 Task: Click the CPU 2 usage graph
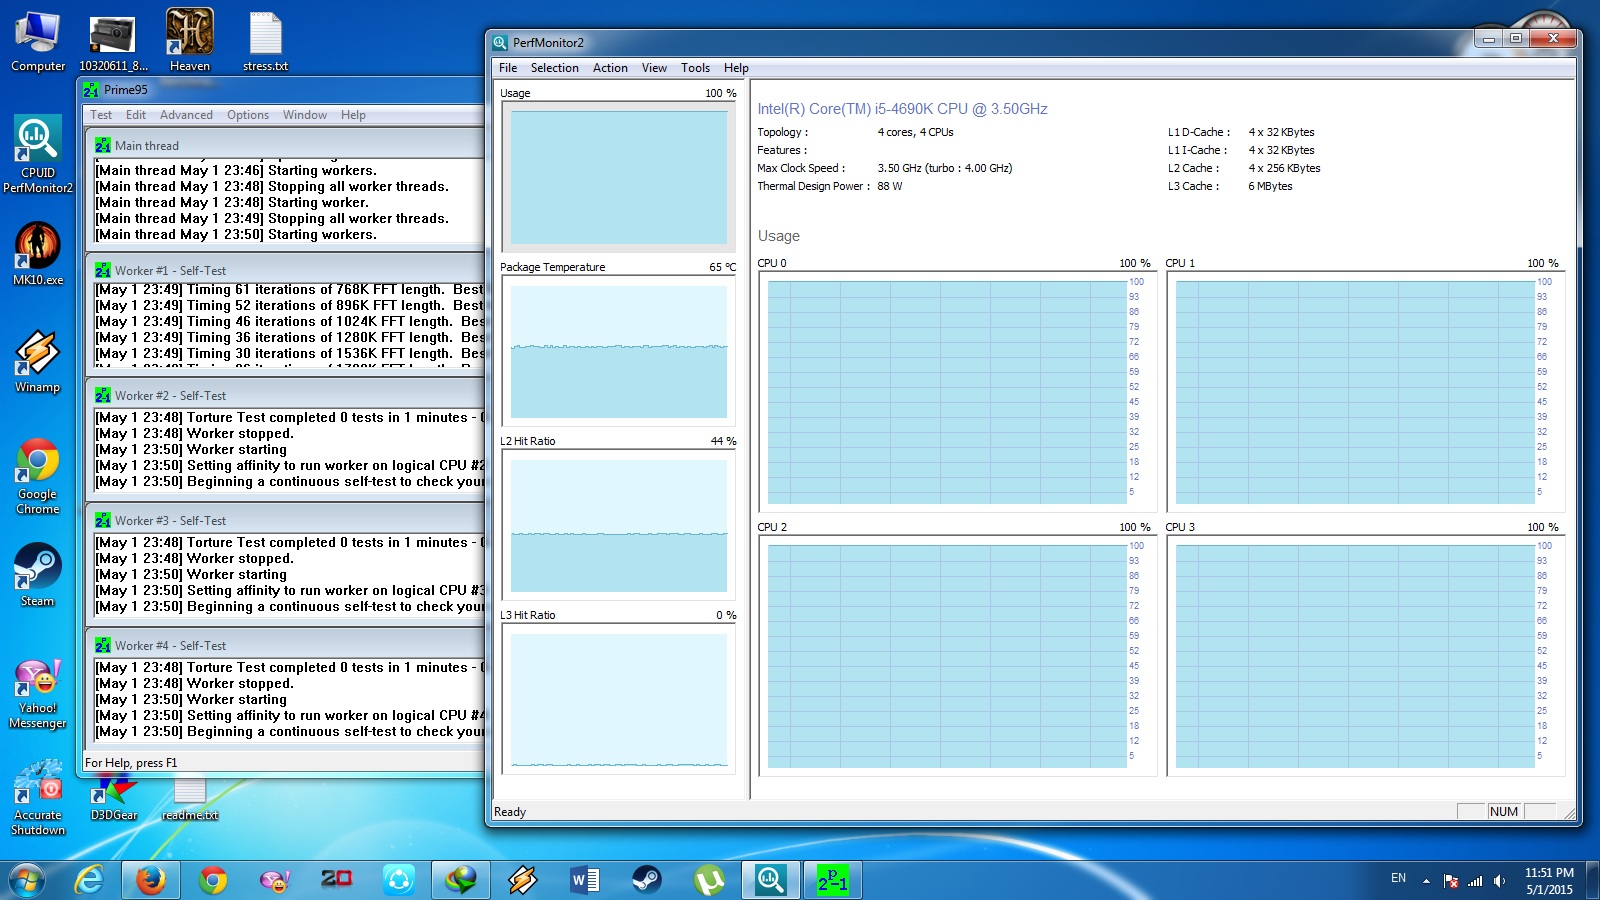[957, 656]
